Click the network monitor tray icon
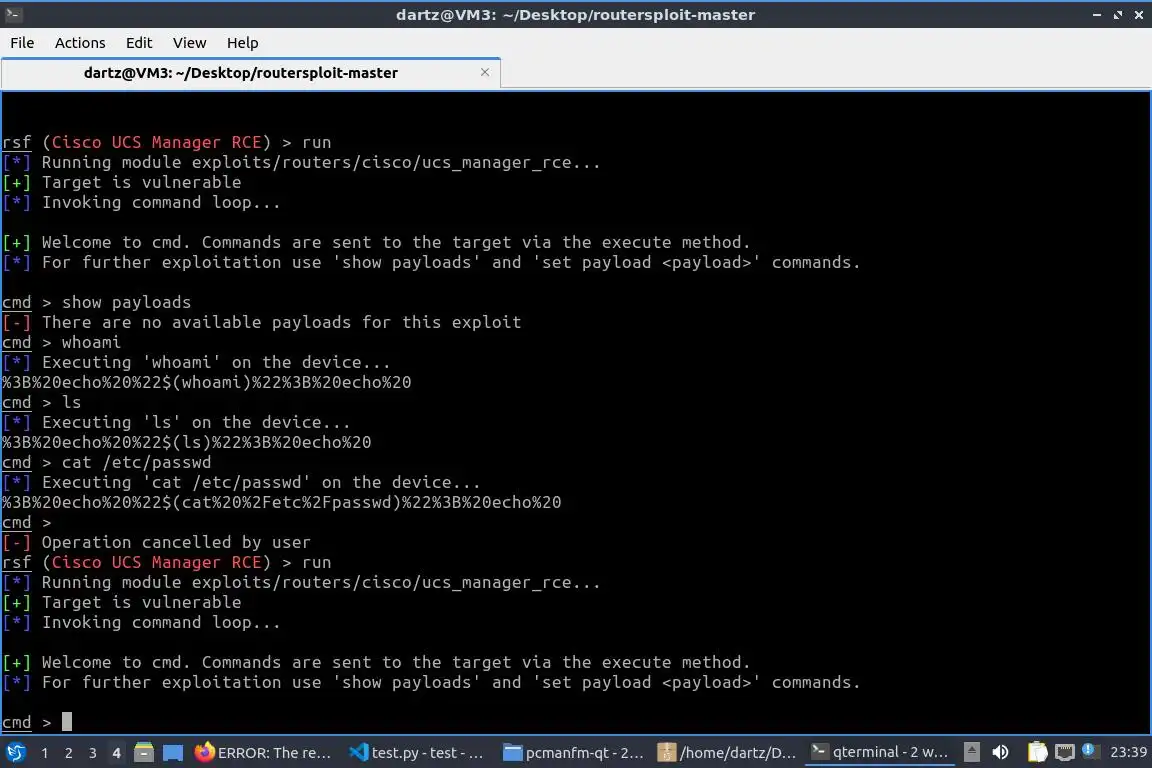 [1065, 753]
